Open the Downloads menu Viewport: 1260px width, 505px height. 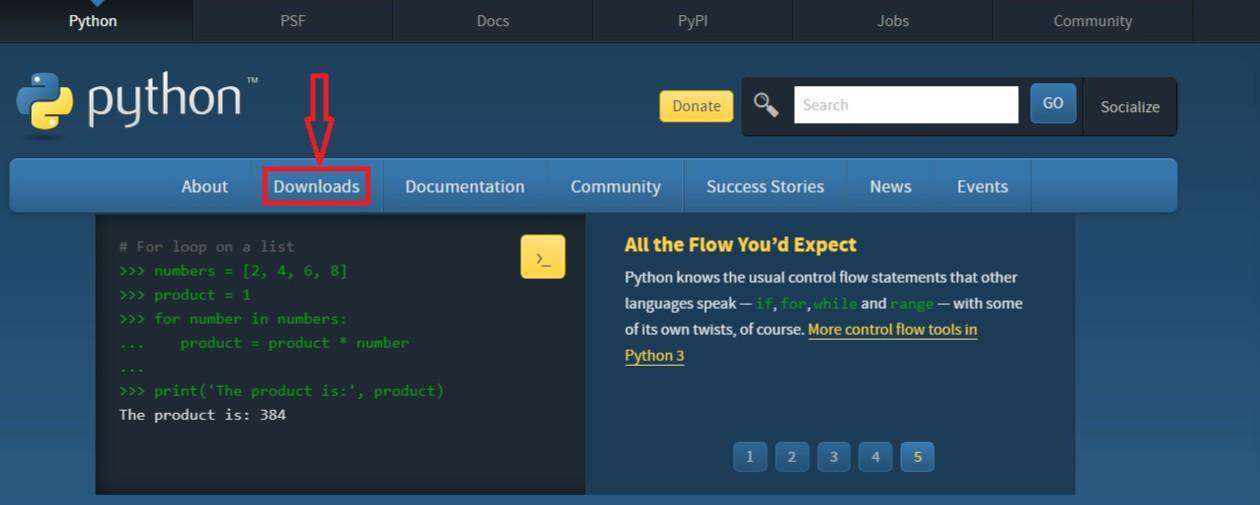coord(317,186)
